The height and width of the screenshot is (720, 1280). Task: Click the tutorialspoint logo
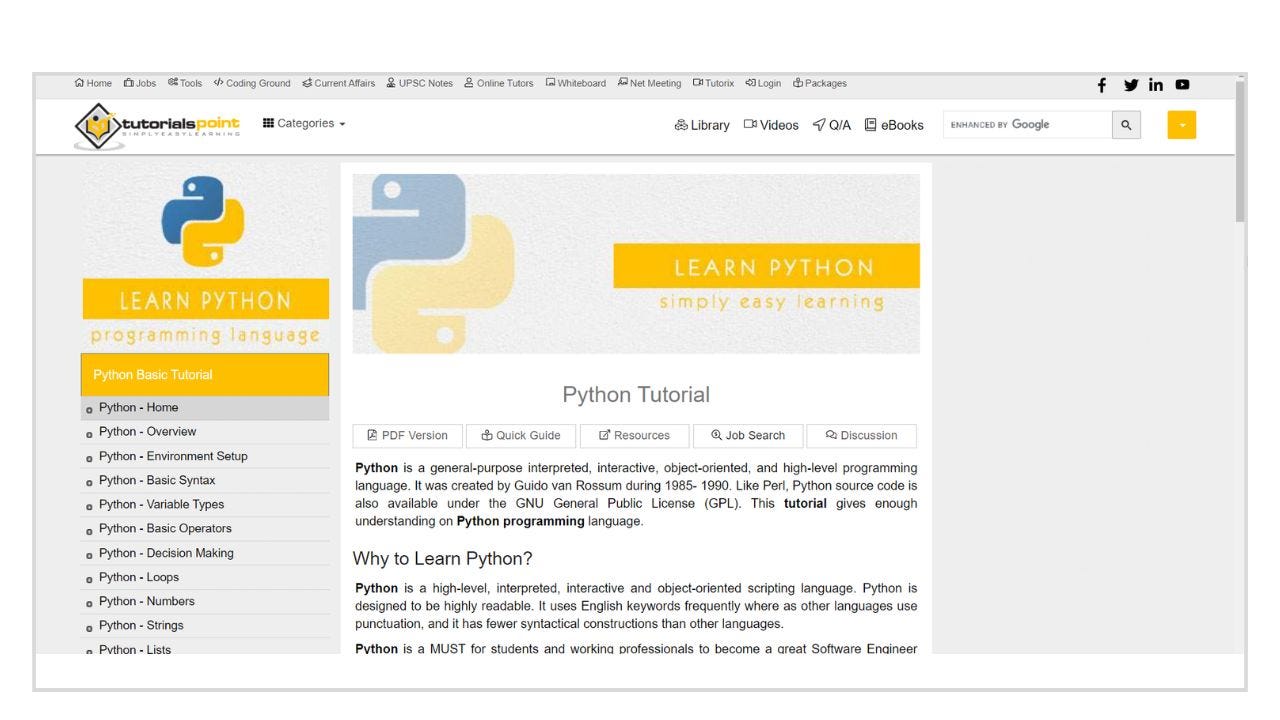tap(157, 126)
